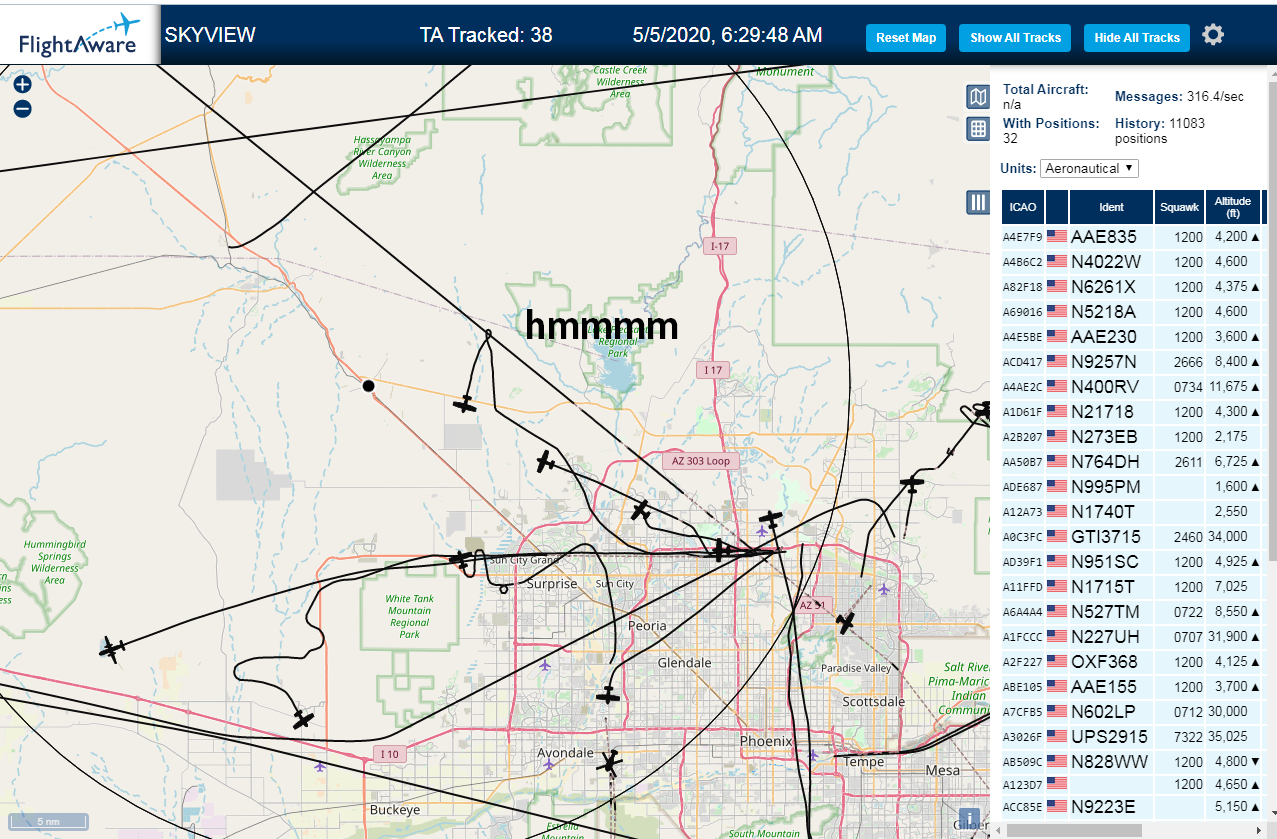Click Hide All Tracks button
The height and width of the screenshot is (839, 1277).
(1137, 38)
